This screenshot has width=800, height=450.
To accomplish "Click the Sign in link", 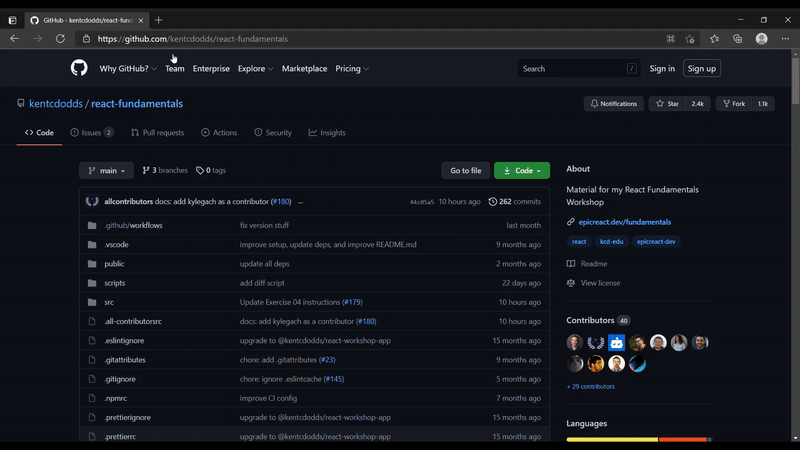I will (662, 68).
